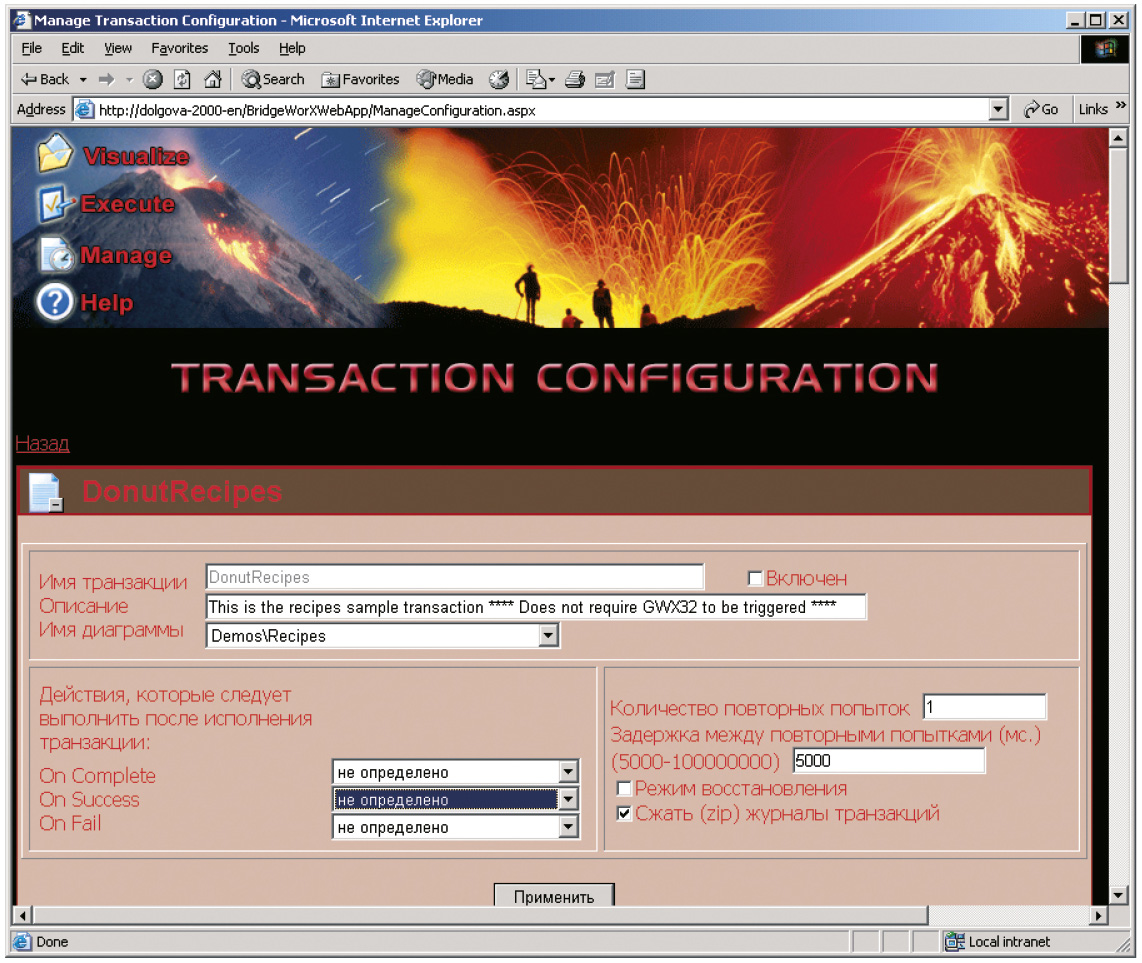Viewport: 1142px width, 963px height.
Task: Open the Media toolbar button
Action: click(445, 79)
